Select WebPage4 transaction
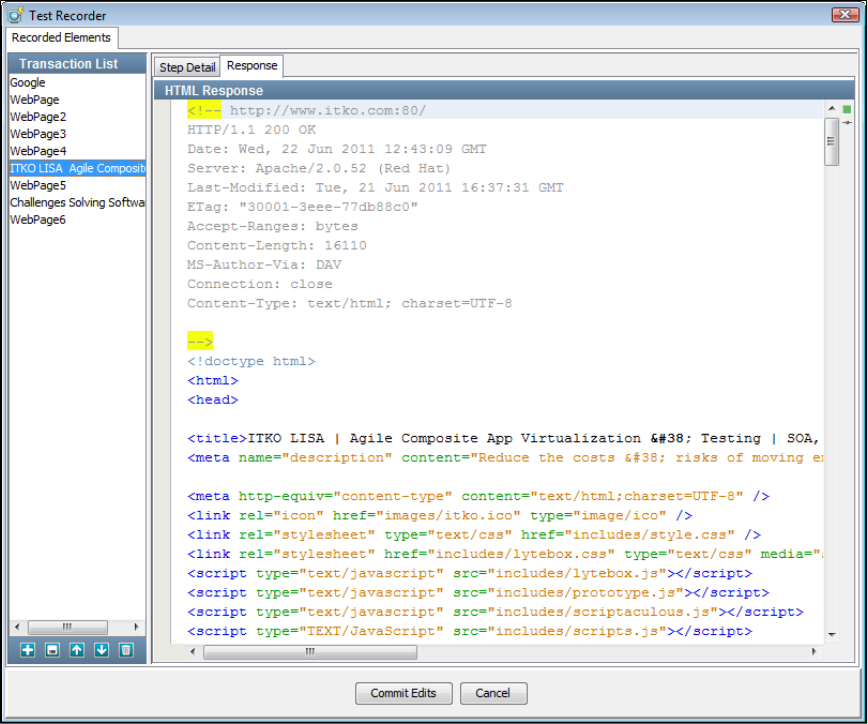Image resolution: width=868 pixels, height=724 pixels. 78,151
